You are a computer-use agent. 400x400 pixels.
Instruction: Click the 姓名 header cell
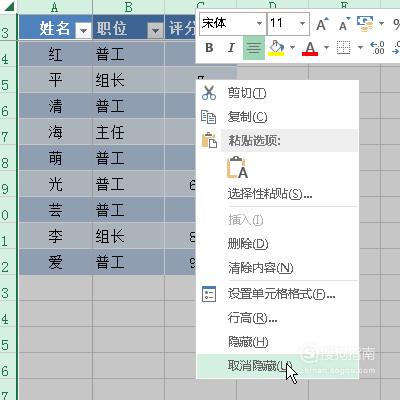[55, 27]
